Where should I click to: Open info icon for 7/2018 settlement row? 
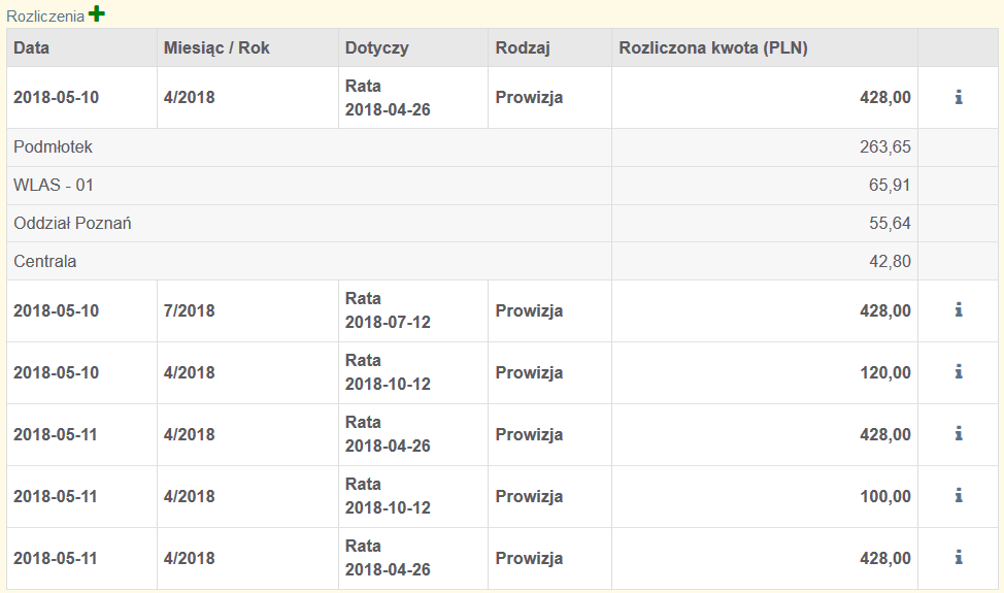[958, 310]
